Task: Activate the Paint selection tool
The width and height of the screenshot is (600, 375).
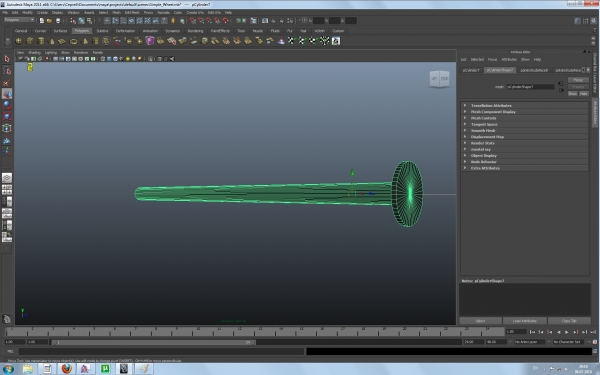Action: (x=7, y=82)
